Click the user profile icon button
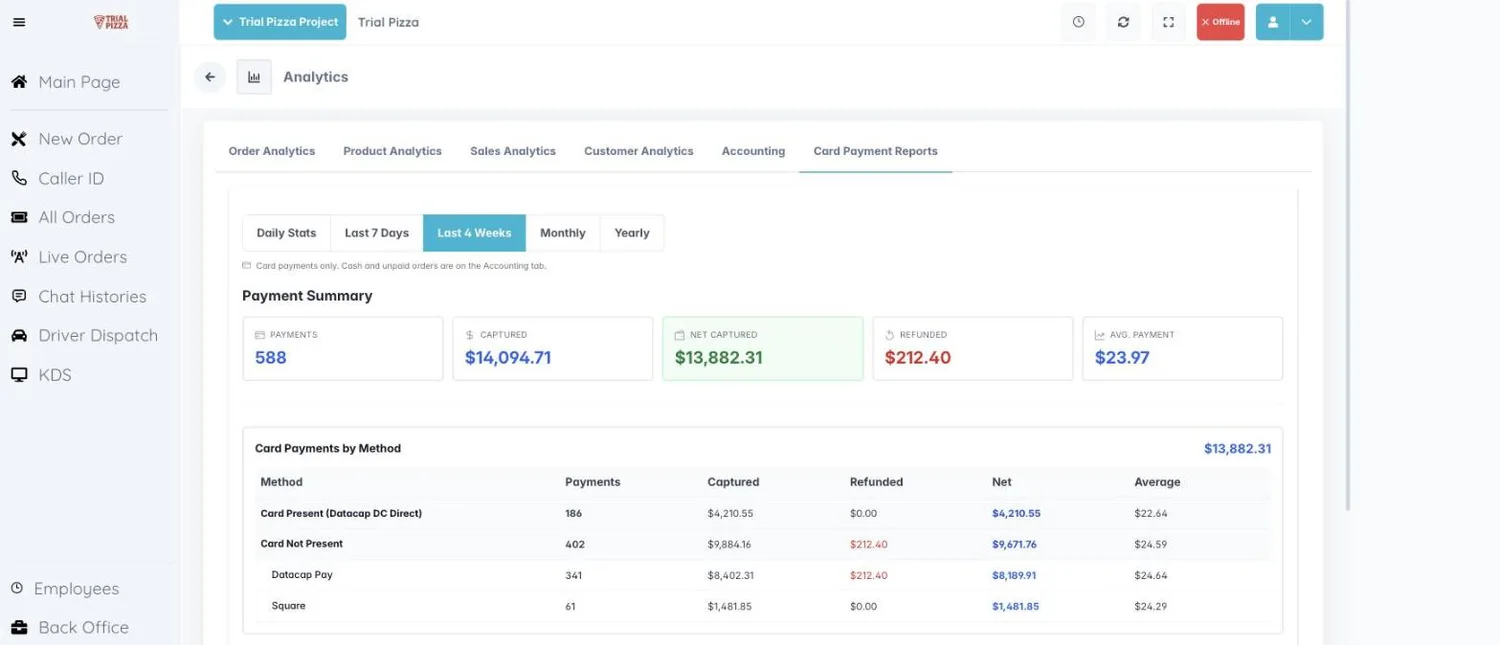 click(x=1272, y=22)
